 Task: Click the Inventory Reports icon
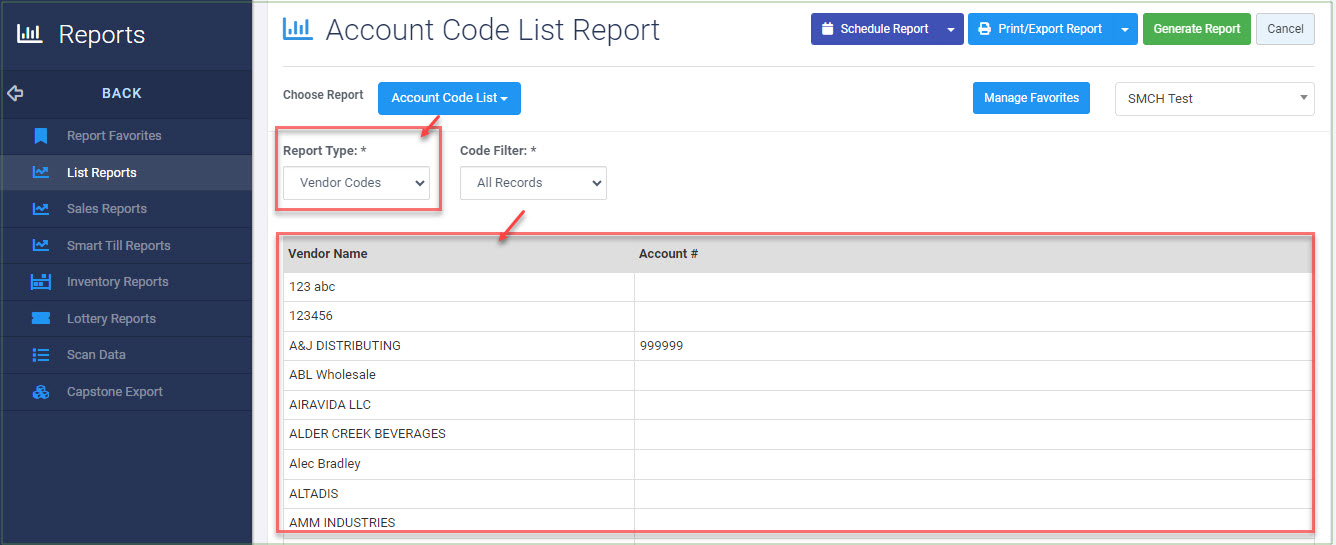[40, 282]
